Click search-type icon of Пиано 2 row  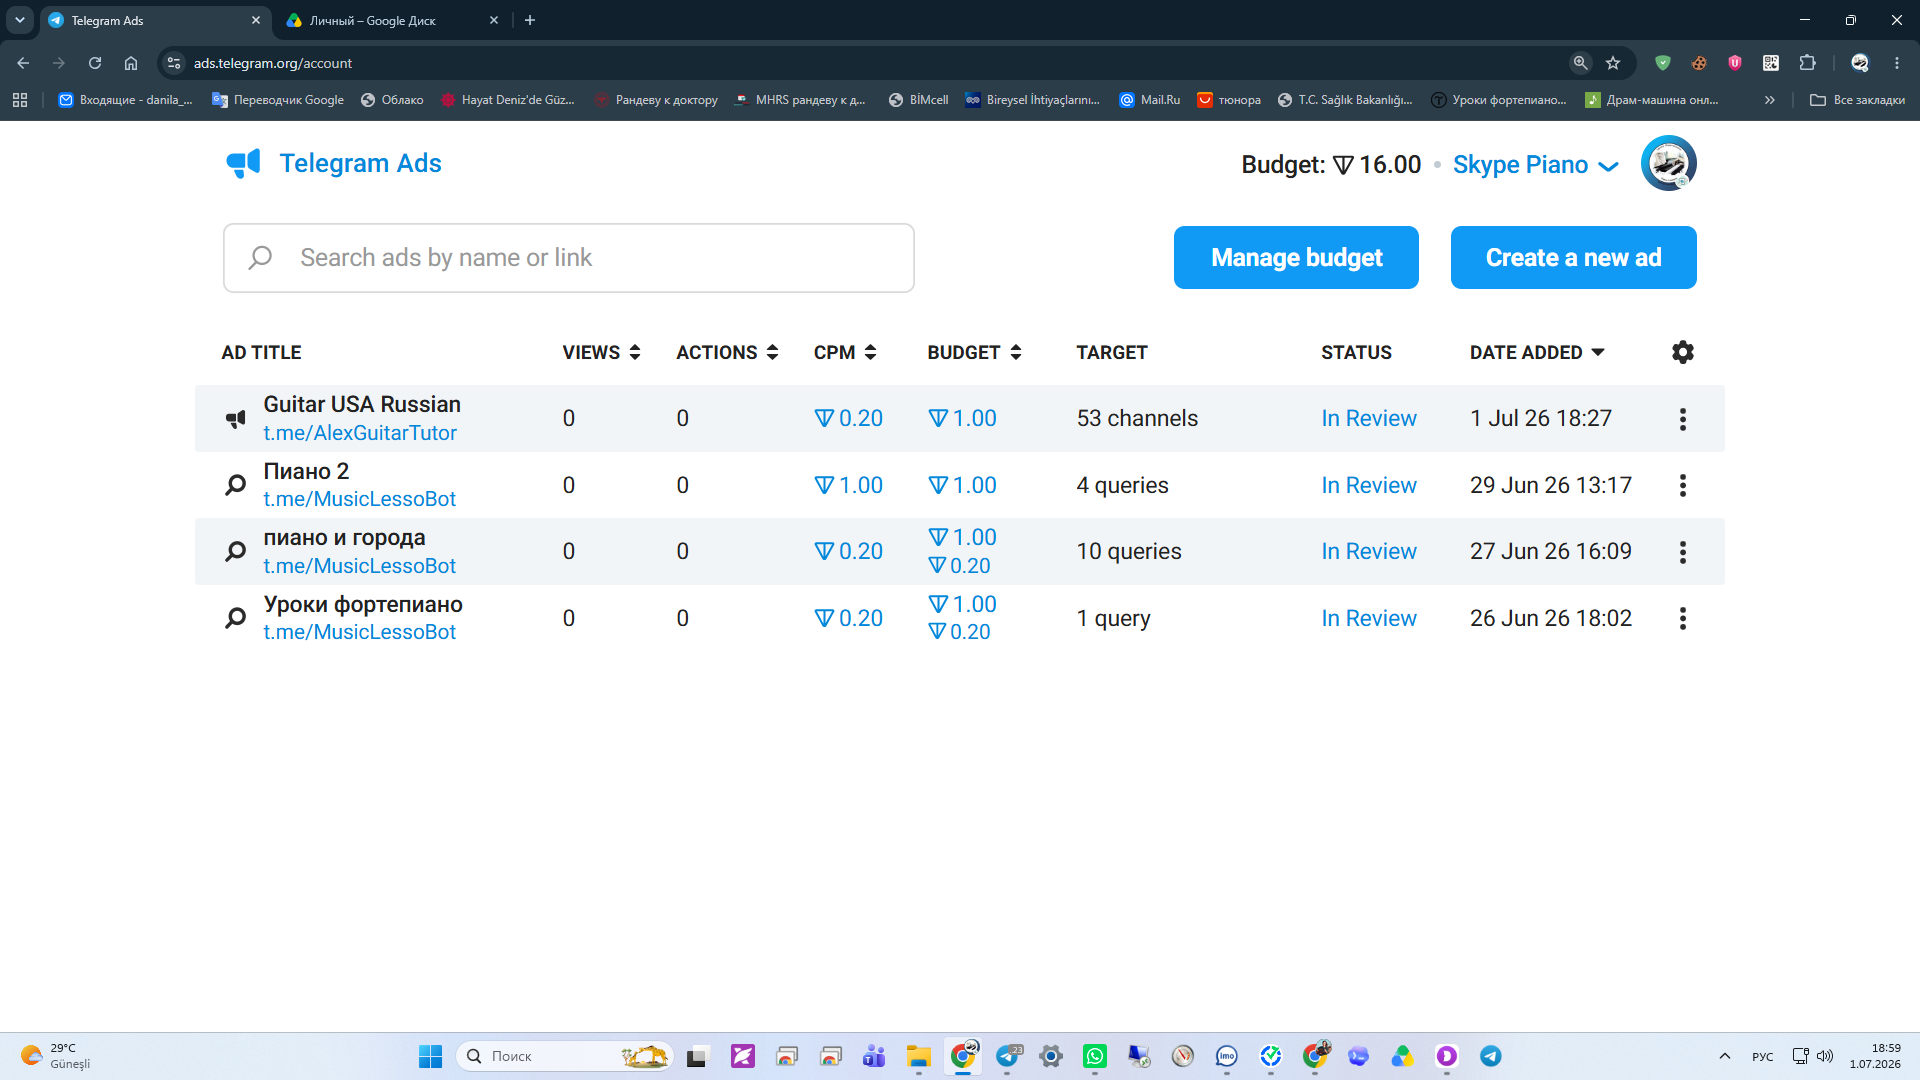point(236,485)
